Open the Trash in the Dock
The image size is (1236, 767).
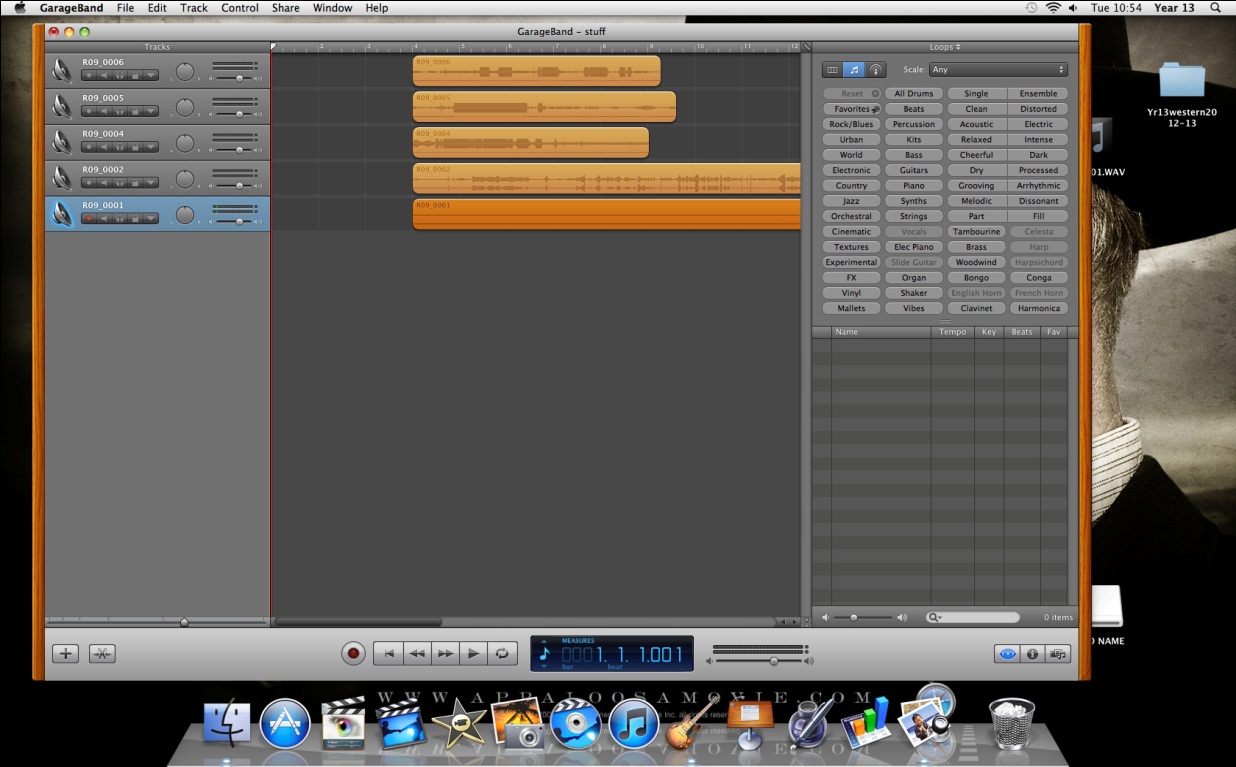(1012, 723)
